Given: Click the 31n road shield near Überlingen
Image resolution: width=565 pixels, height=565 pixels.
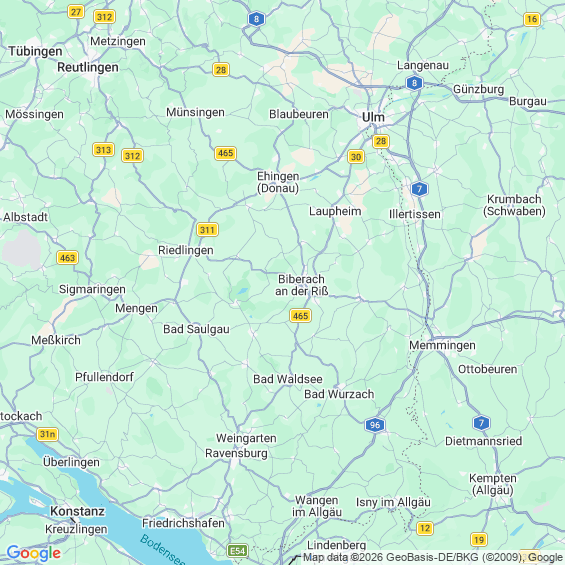Looking at the screenshot, I should pos(48,434).
